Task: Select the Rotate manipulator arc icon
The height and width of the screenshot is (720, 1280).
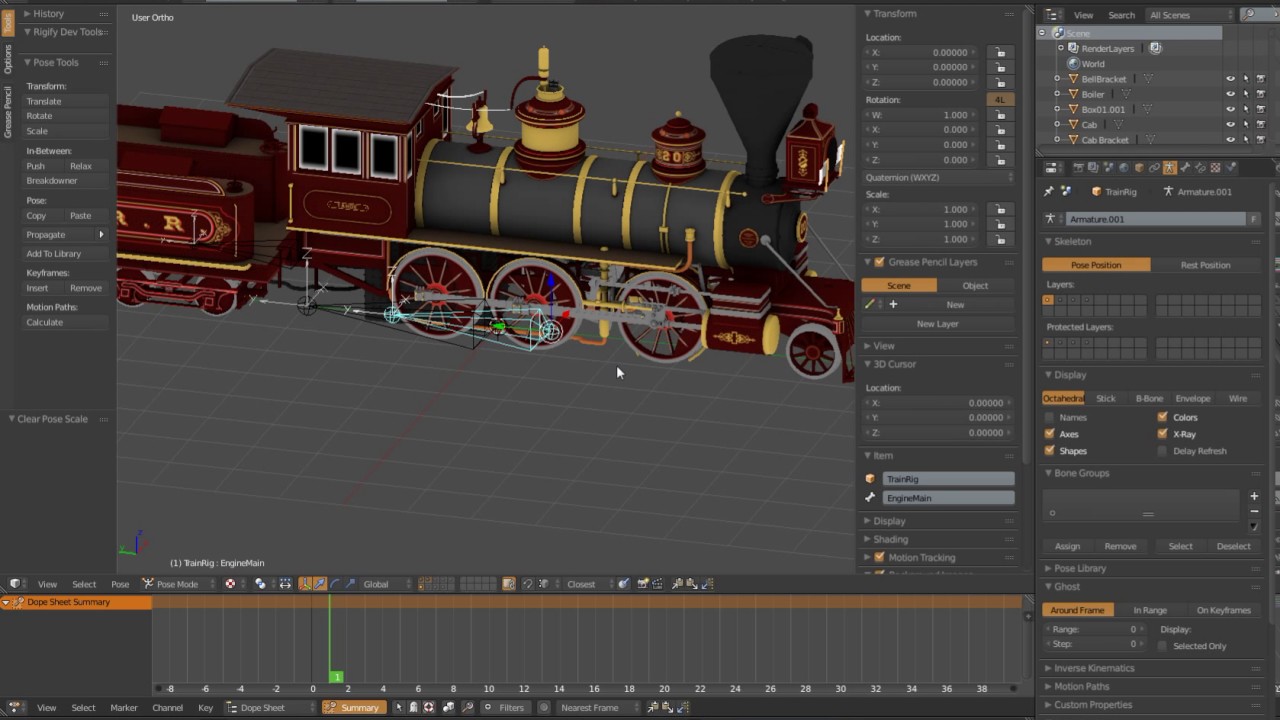Action: click(x=335, y=584)
